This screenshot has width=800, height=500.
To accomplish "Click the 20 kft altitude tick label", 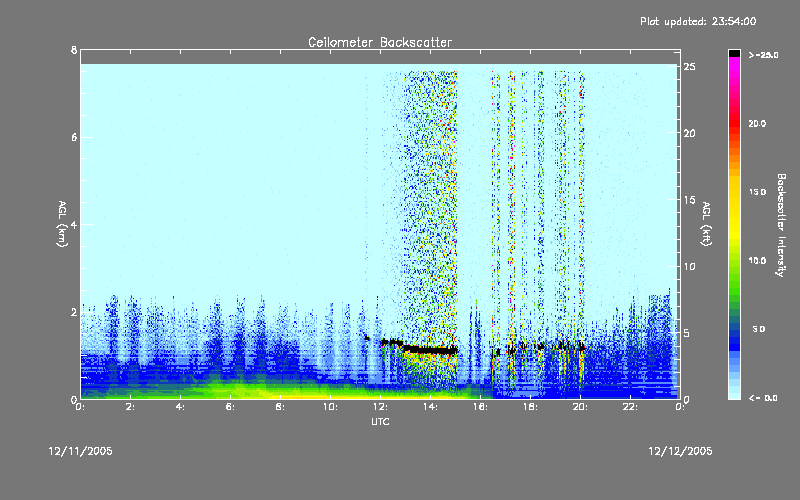I will pyautogui.click(x=690, y=133).
